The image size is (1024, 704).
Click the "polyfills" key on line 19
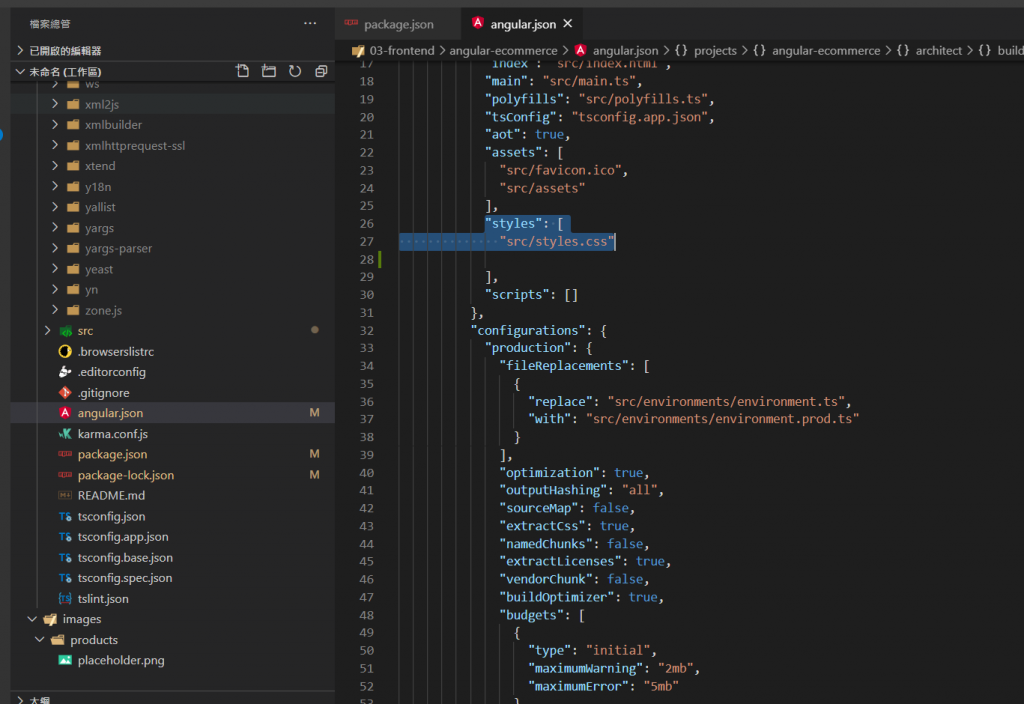point(524,99)
